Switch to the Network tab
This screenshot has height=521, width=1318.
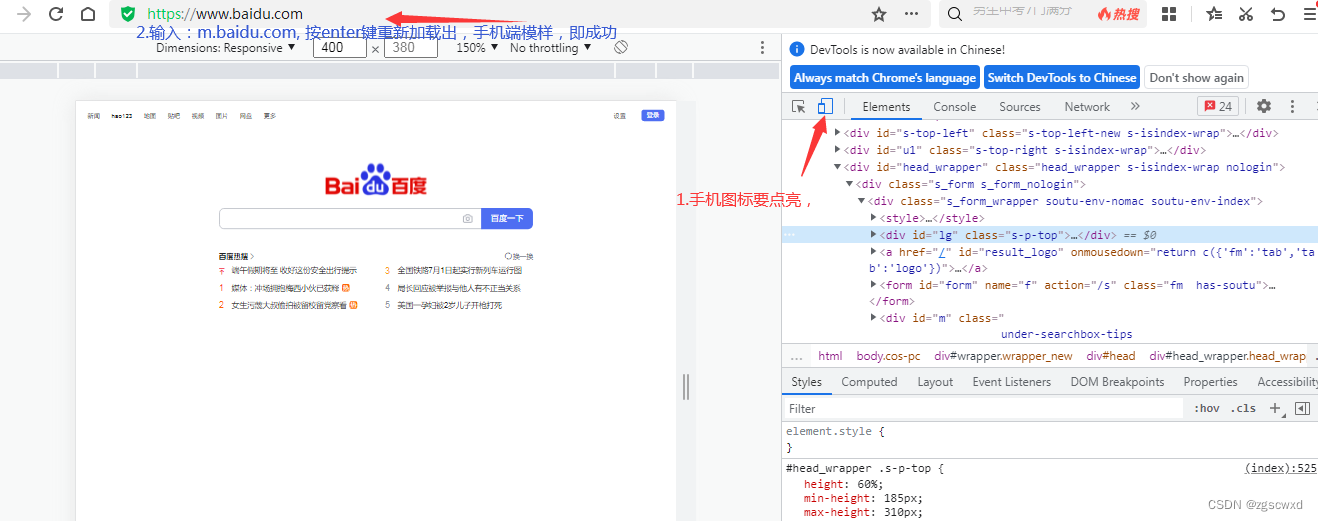tap(1087, 107)
